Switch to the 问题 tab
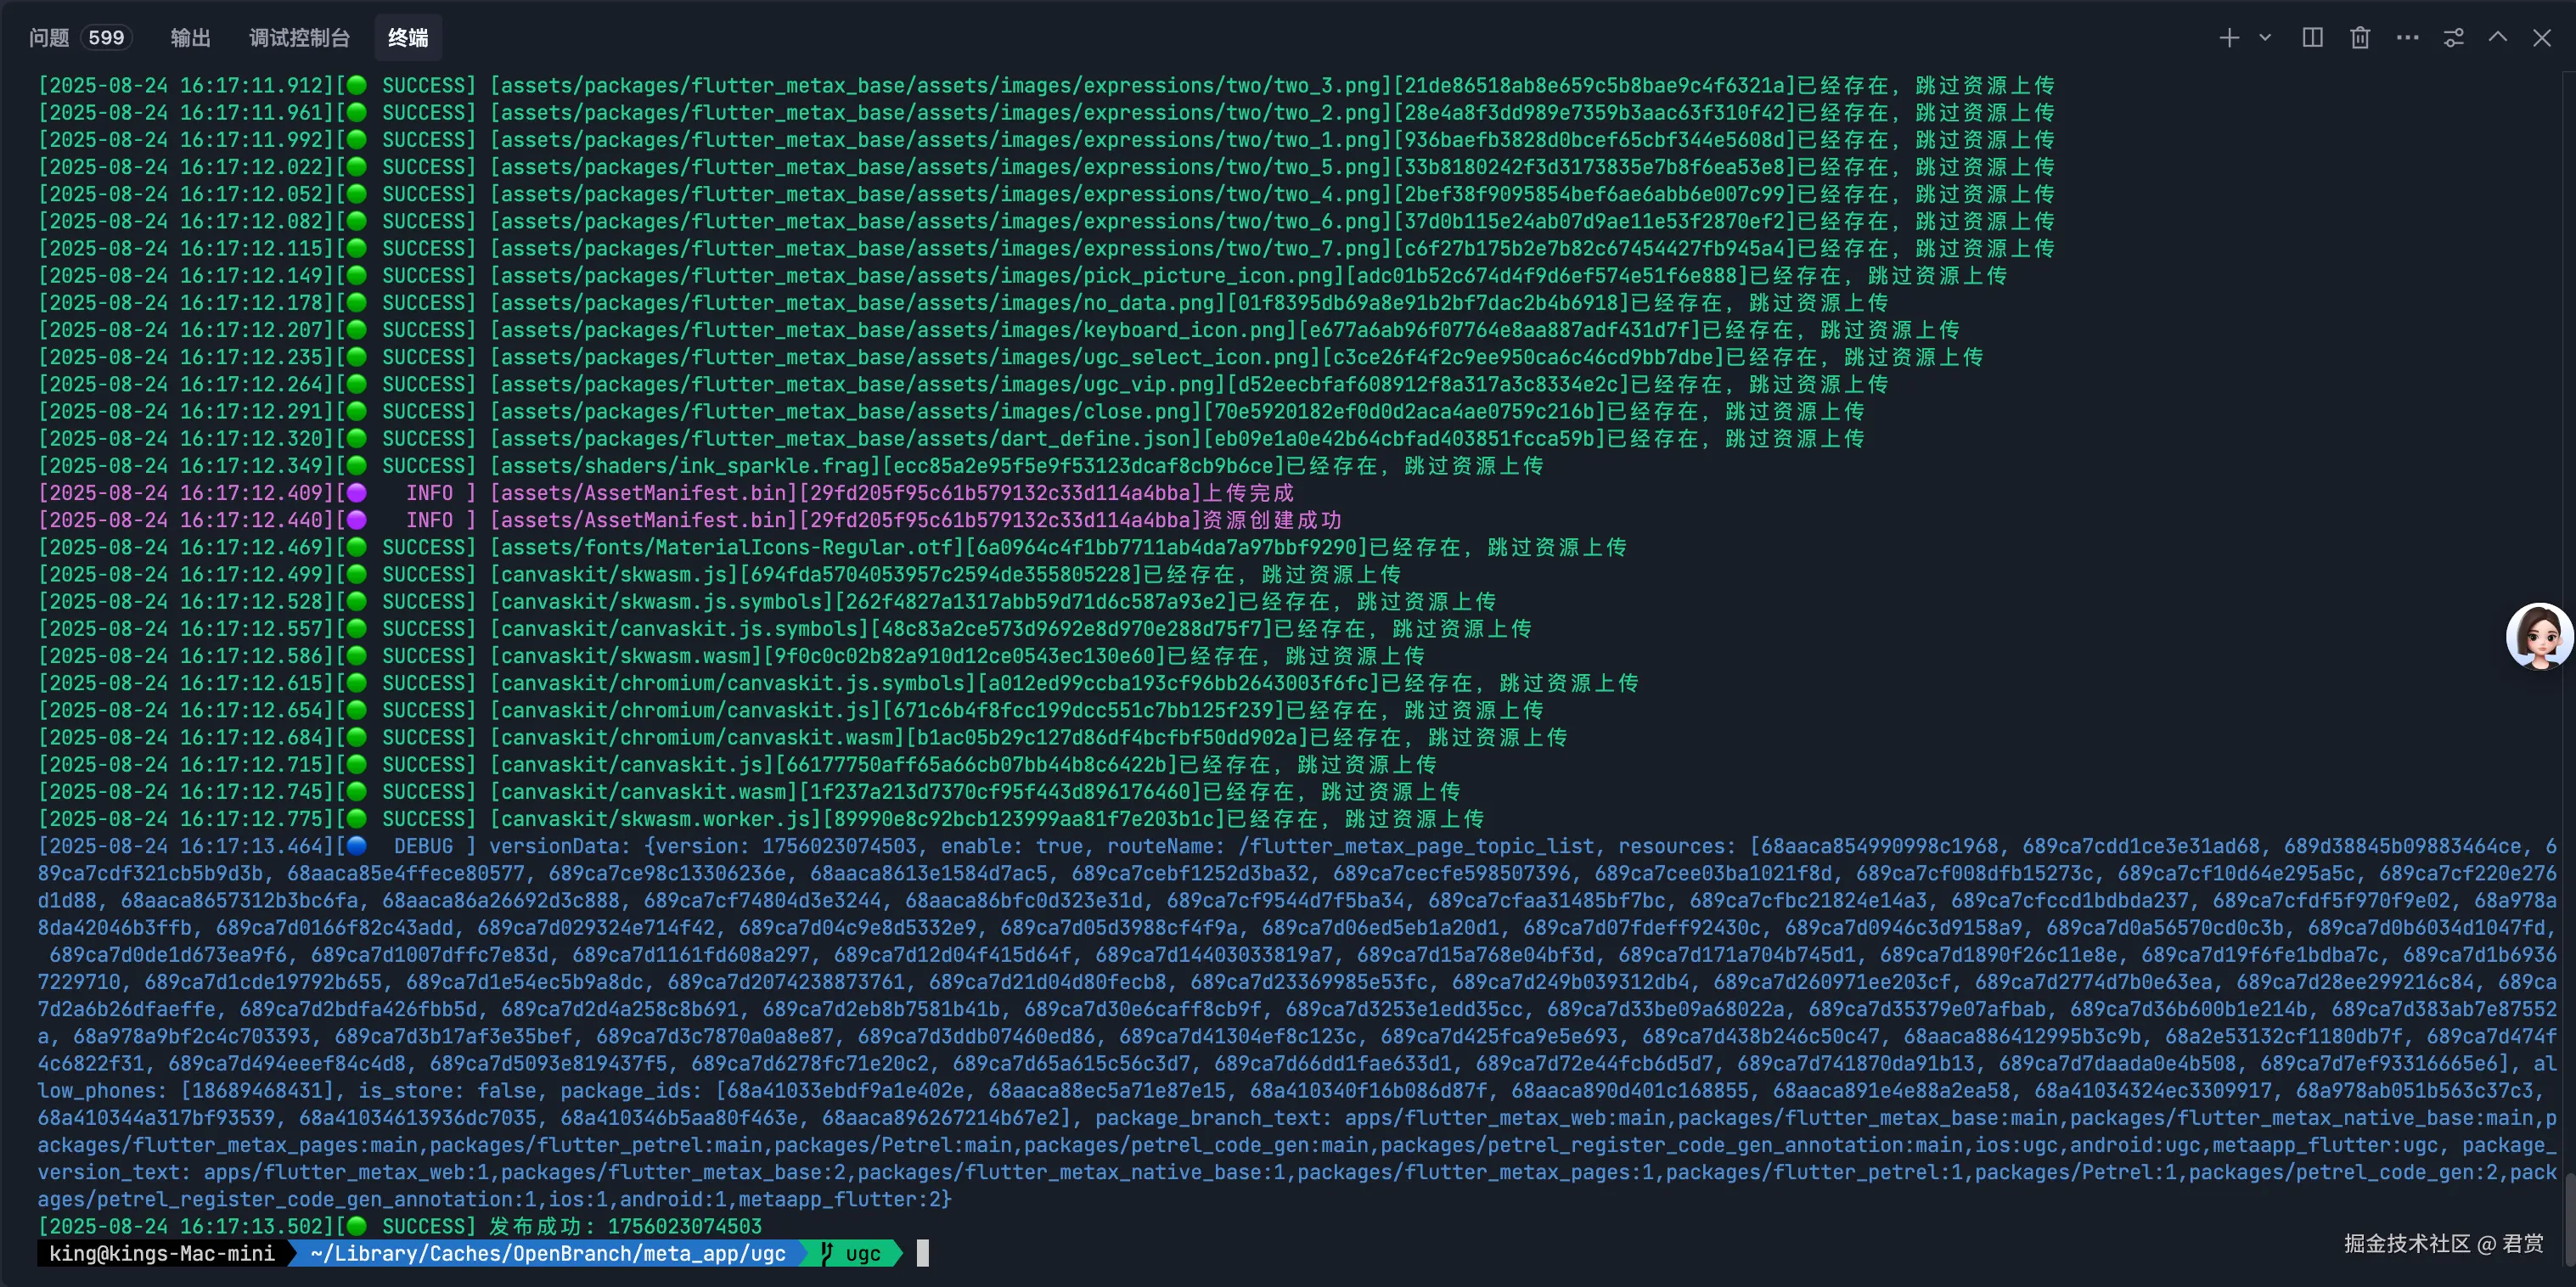 pyautogui.click(x=48, y=38)
